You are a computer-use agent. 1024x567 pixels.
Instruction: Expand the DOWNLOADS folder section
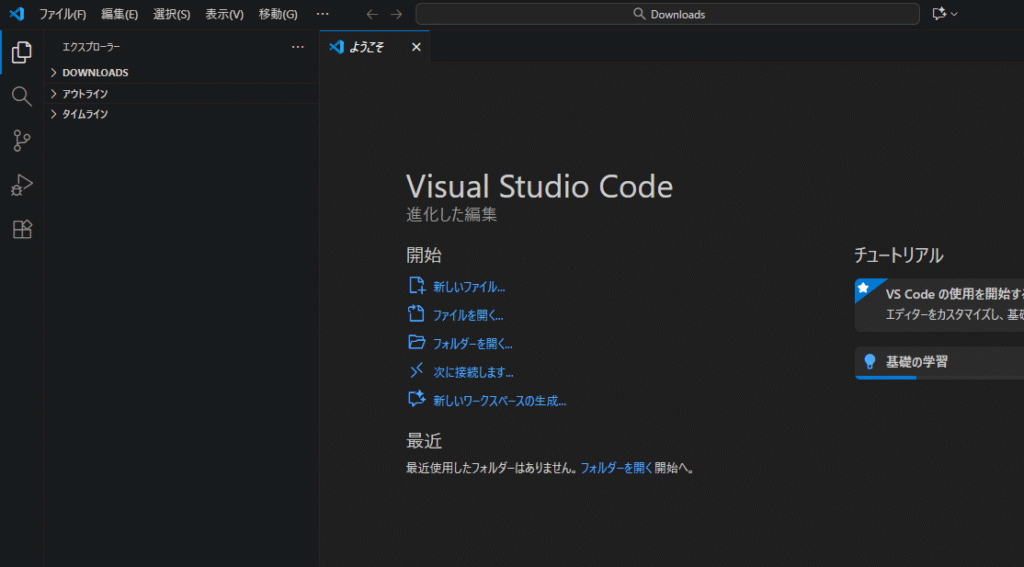(x=95, y=73)
